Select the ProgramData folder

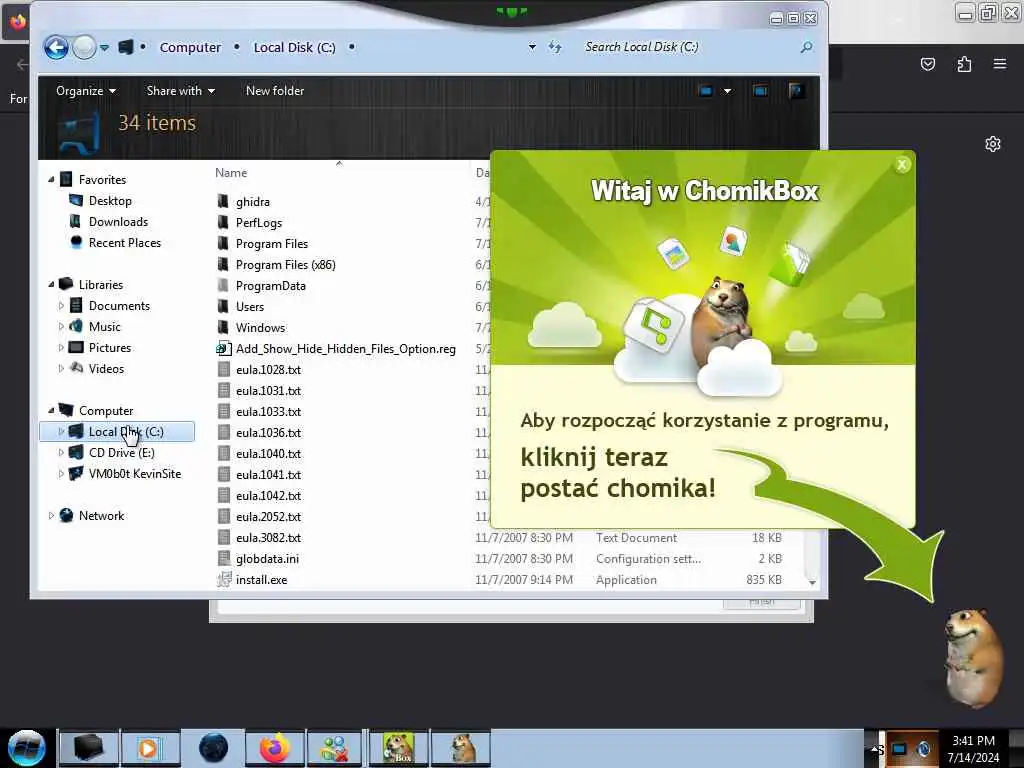270,285
